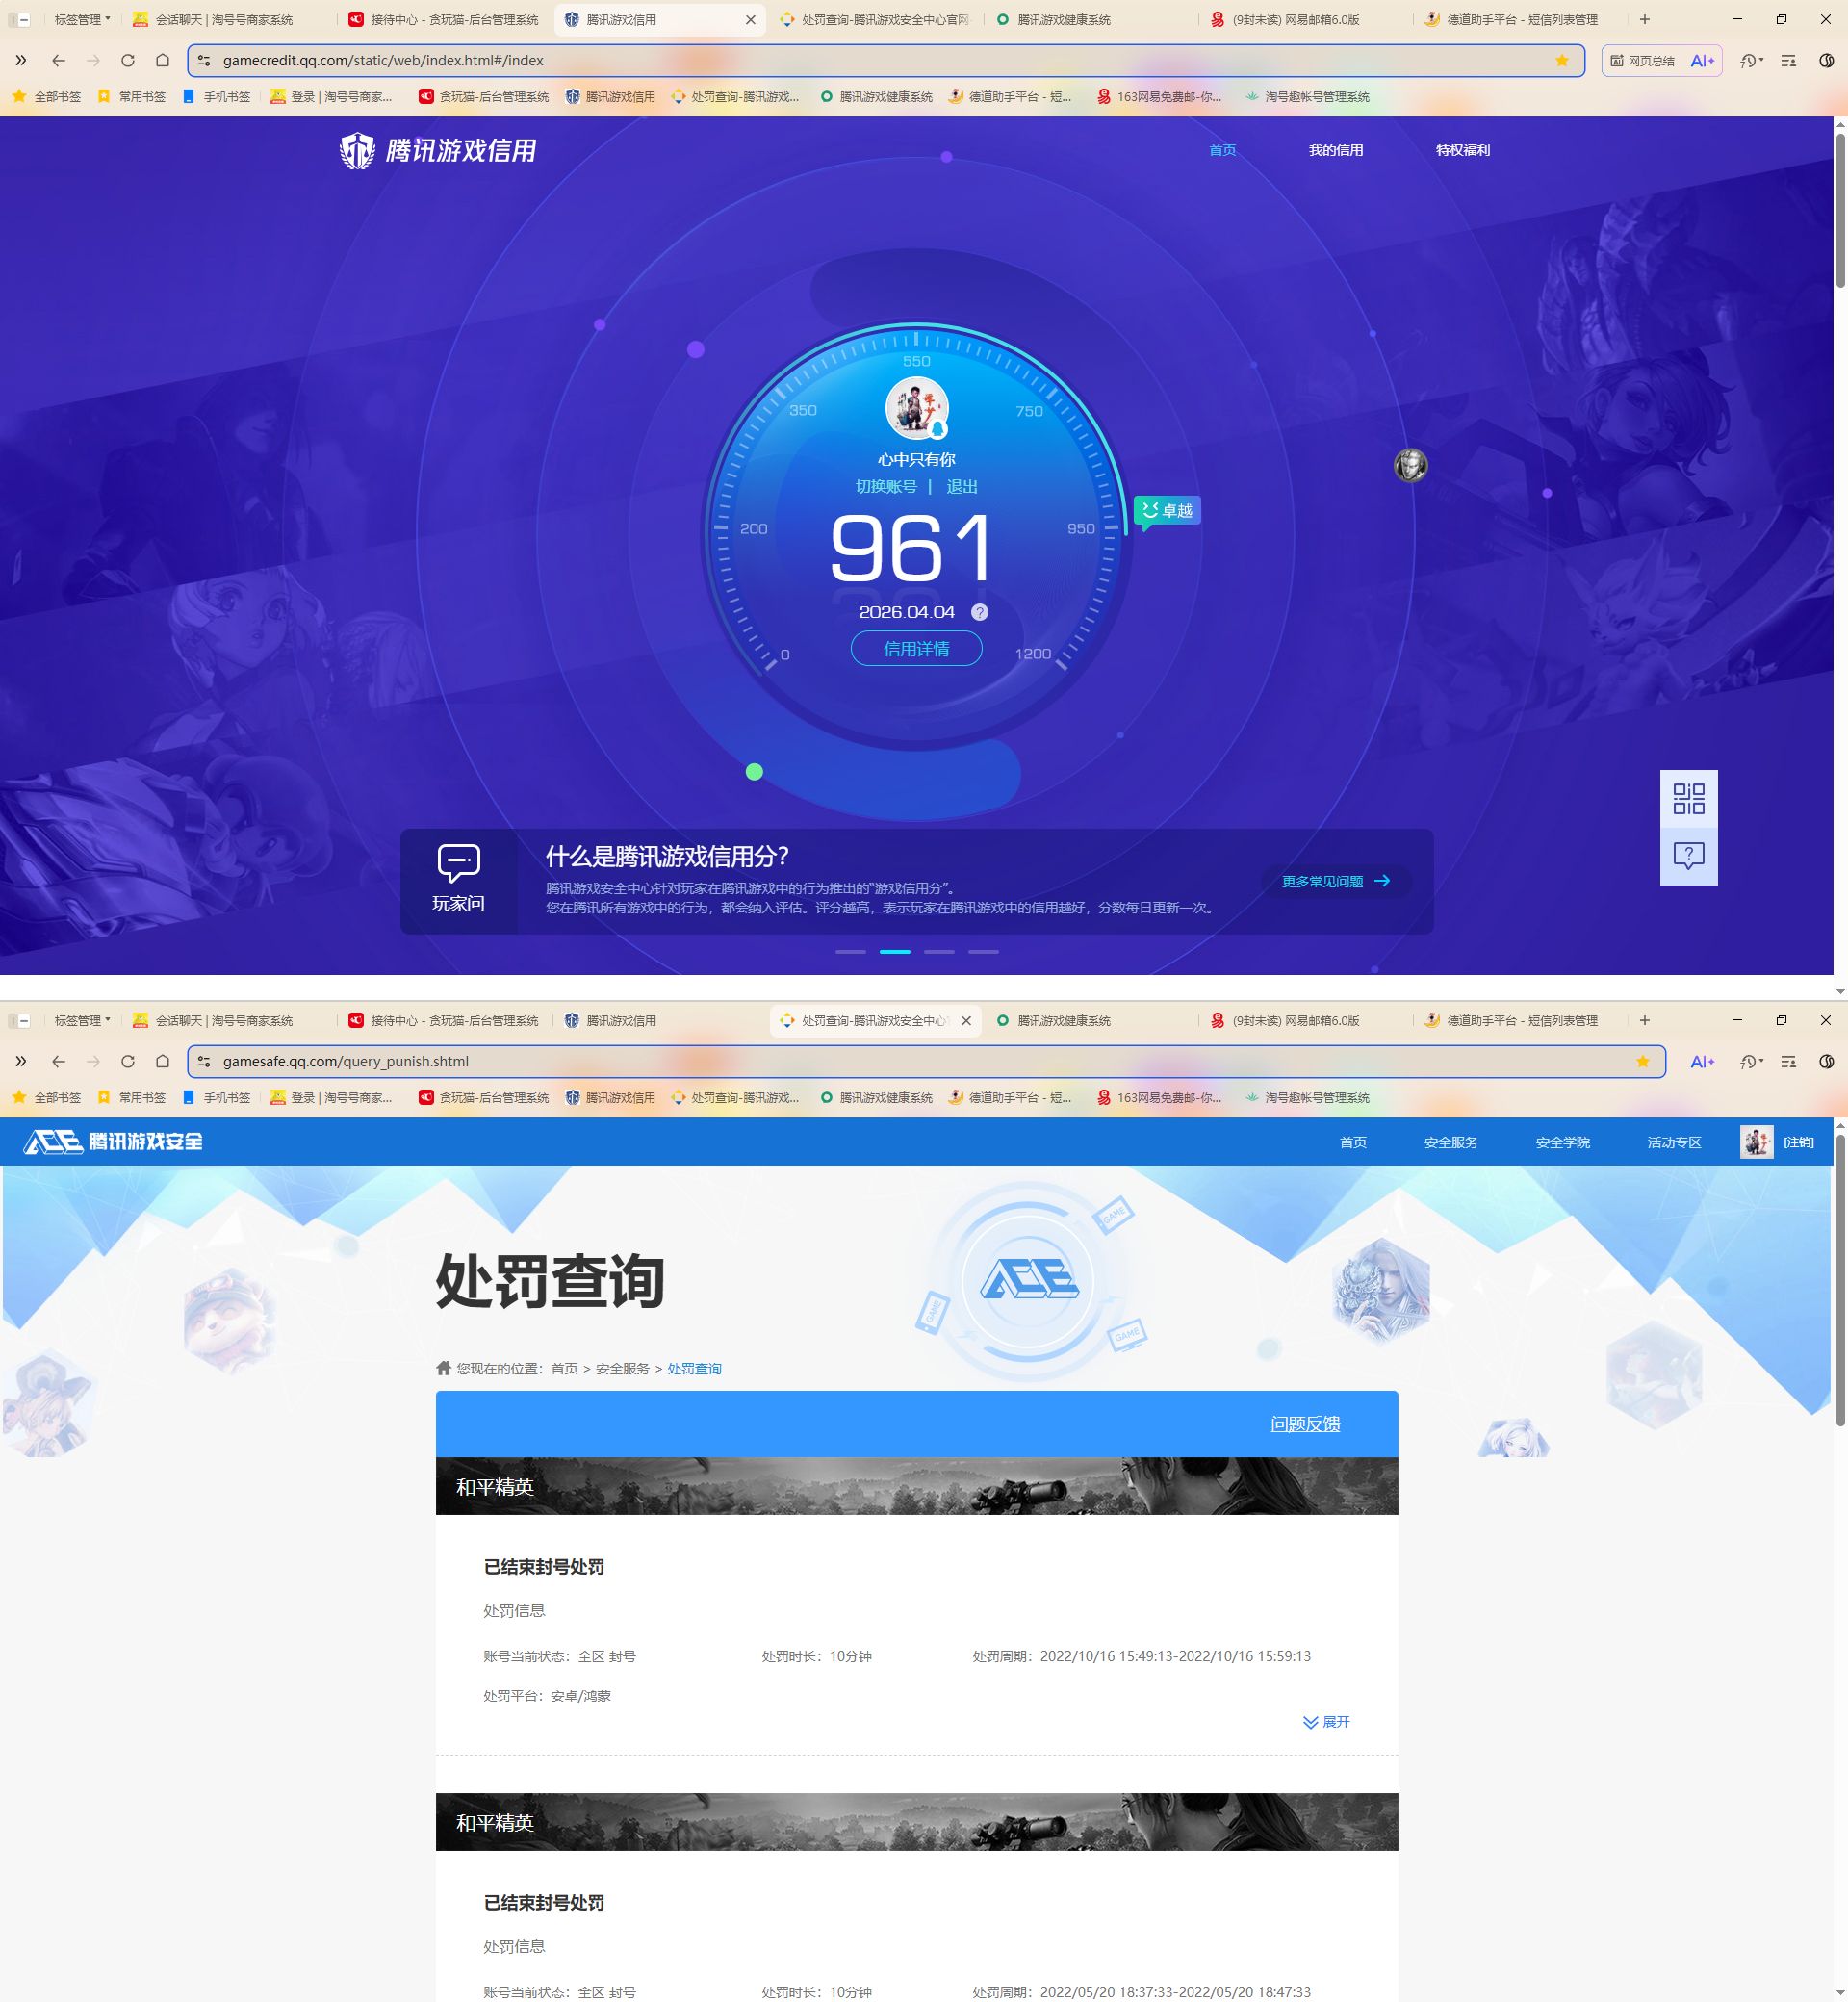
Task: Click the home icon in the breadcrumb path
Action: point(443,1368)
